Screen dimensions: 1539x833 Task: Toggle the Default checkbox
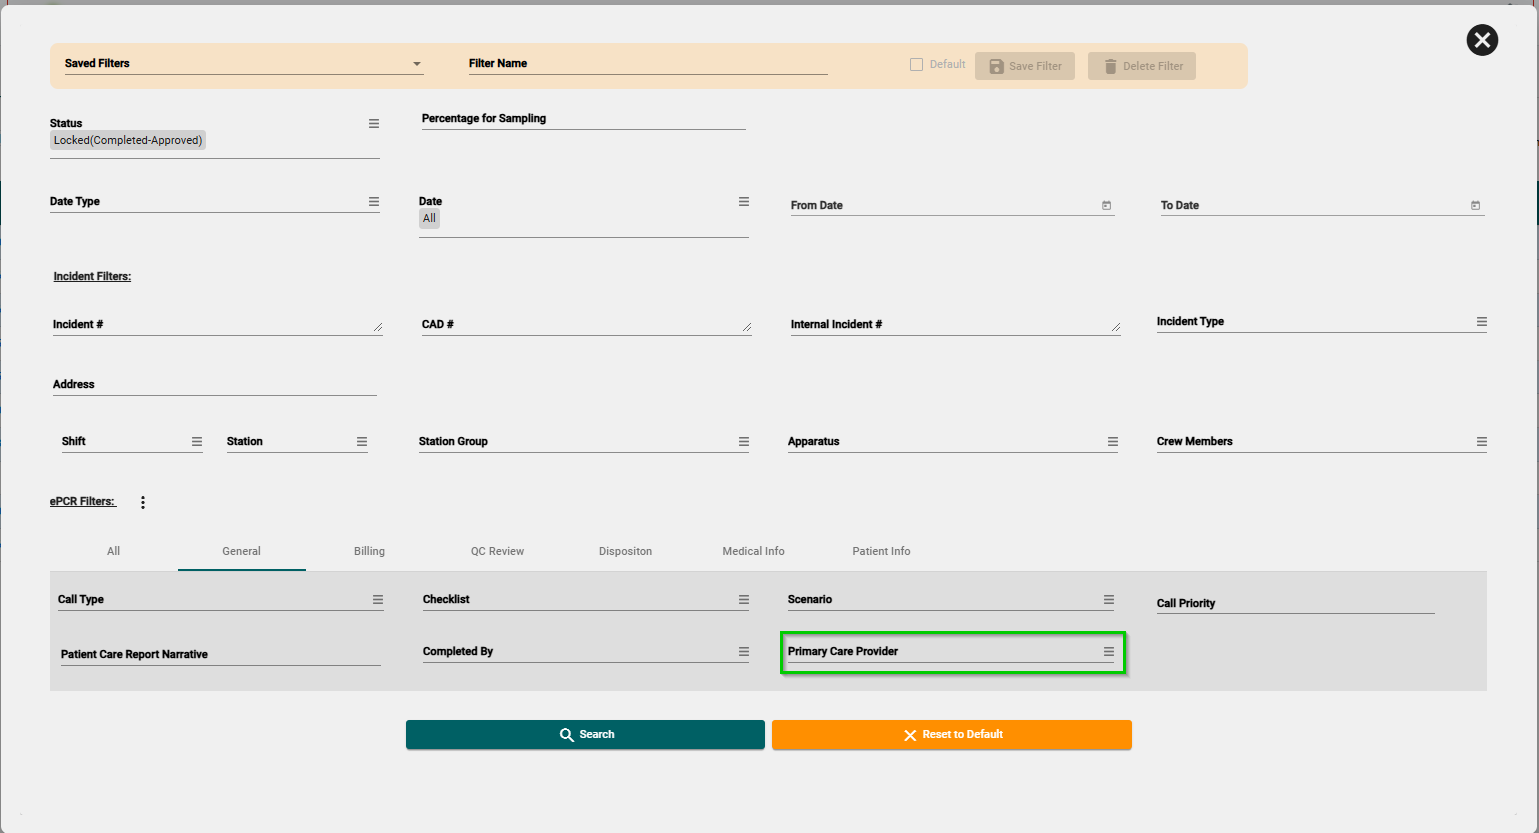click(x=916, y=65)
